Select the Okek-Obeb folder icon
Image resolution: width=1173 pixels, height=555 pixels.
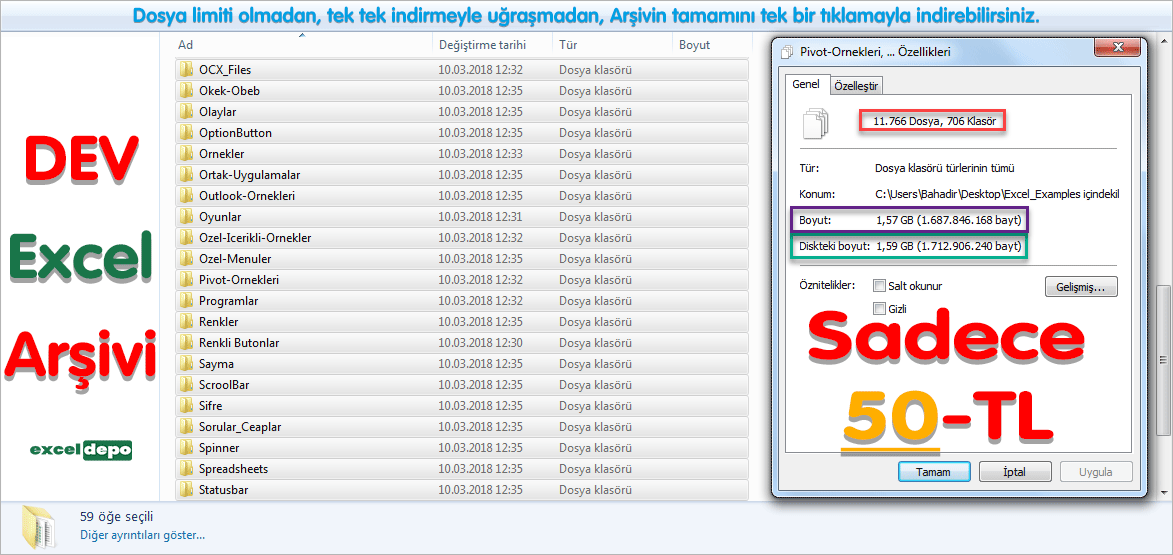[186, 91]
